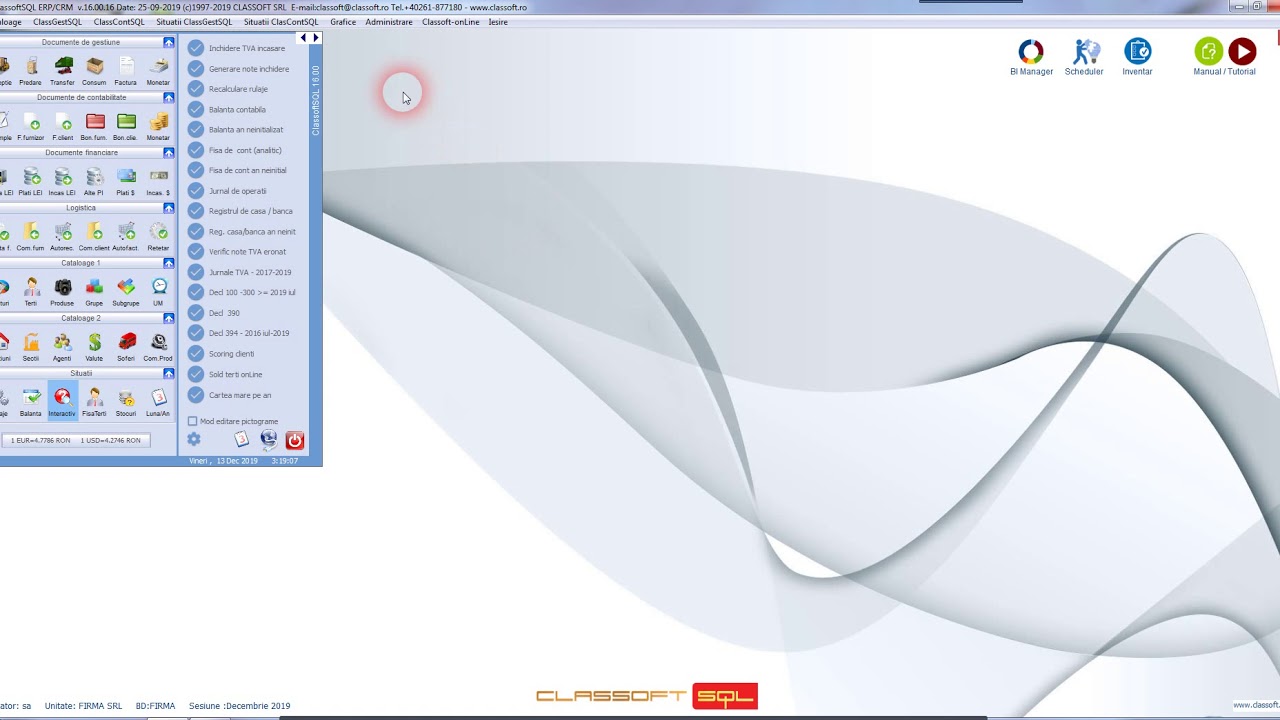Open the green Manual help icon
The image size is (1280, 720).
click(1208, 51)
